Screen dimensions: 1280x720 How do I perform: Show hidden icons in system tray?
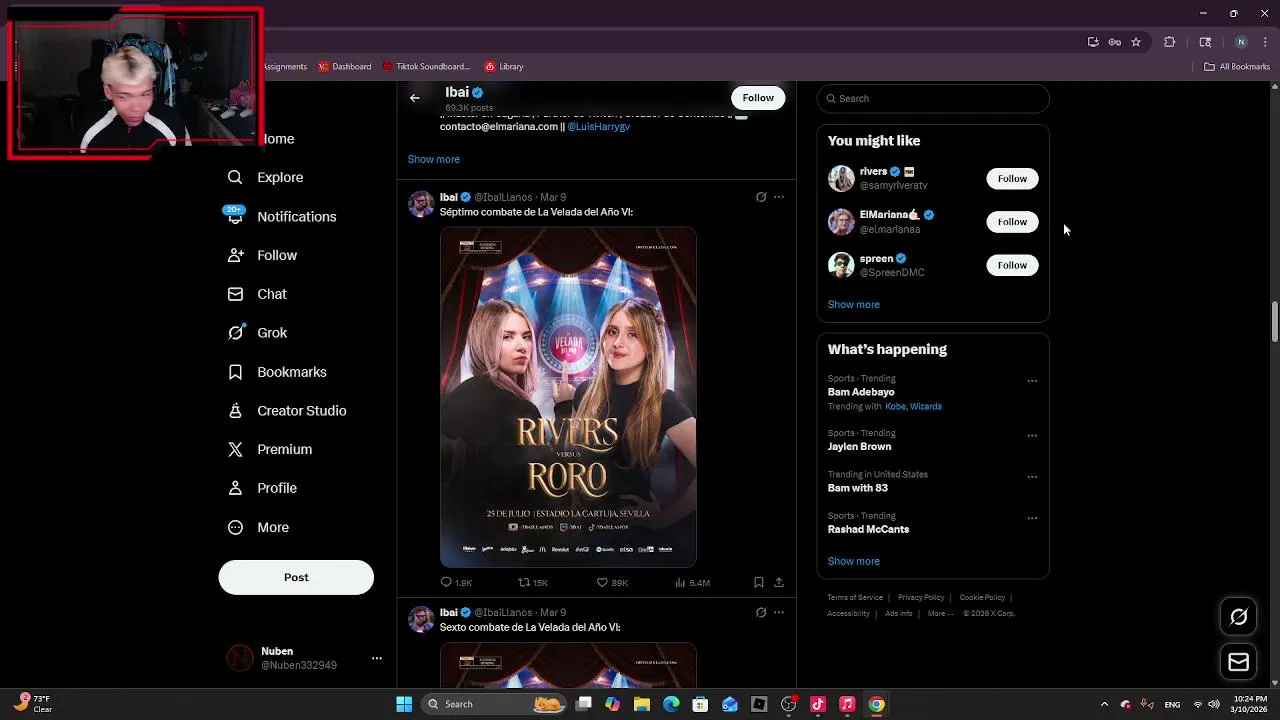tap(1104, 704)
